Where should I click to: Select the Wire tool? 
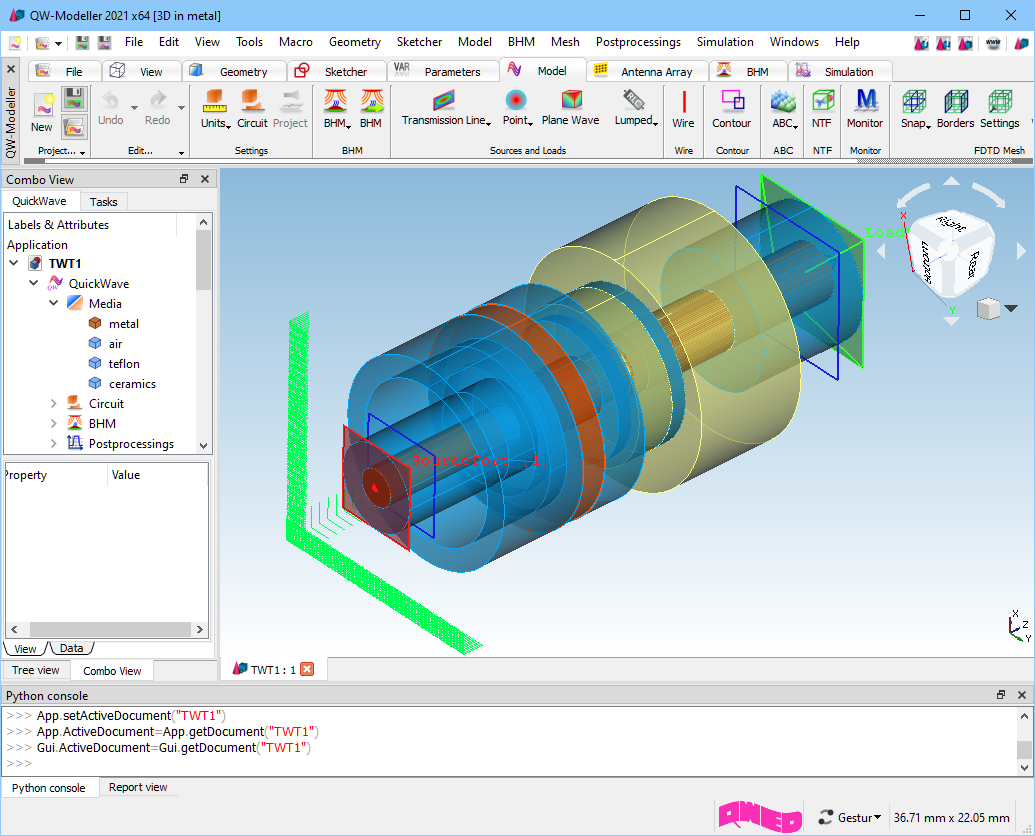point(683,109)
